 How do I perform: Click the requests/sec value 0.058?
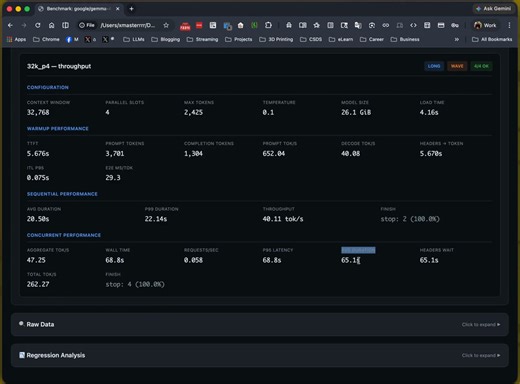(x=193, y=260)
